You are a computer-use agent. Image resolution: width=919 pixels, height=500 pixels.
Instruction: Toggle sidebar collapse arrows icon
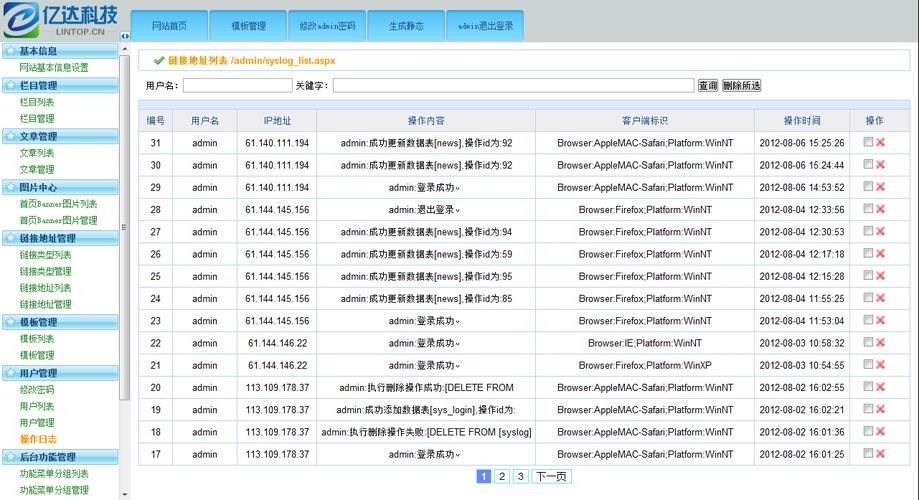tap(125, 36)
